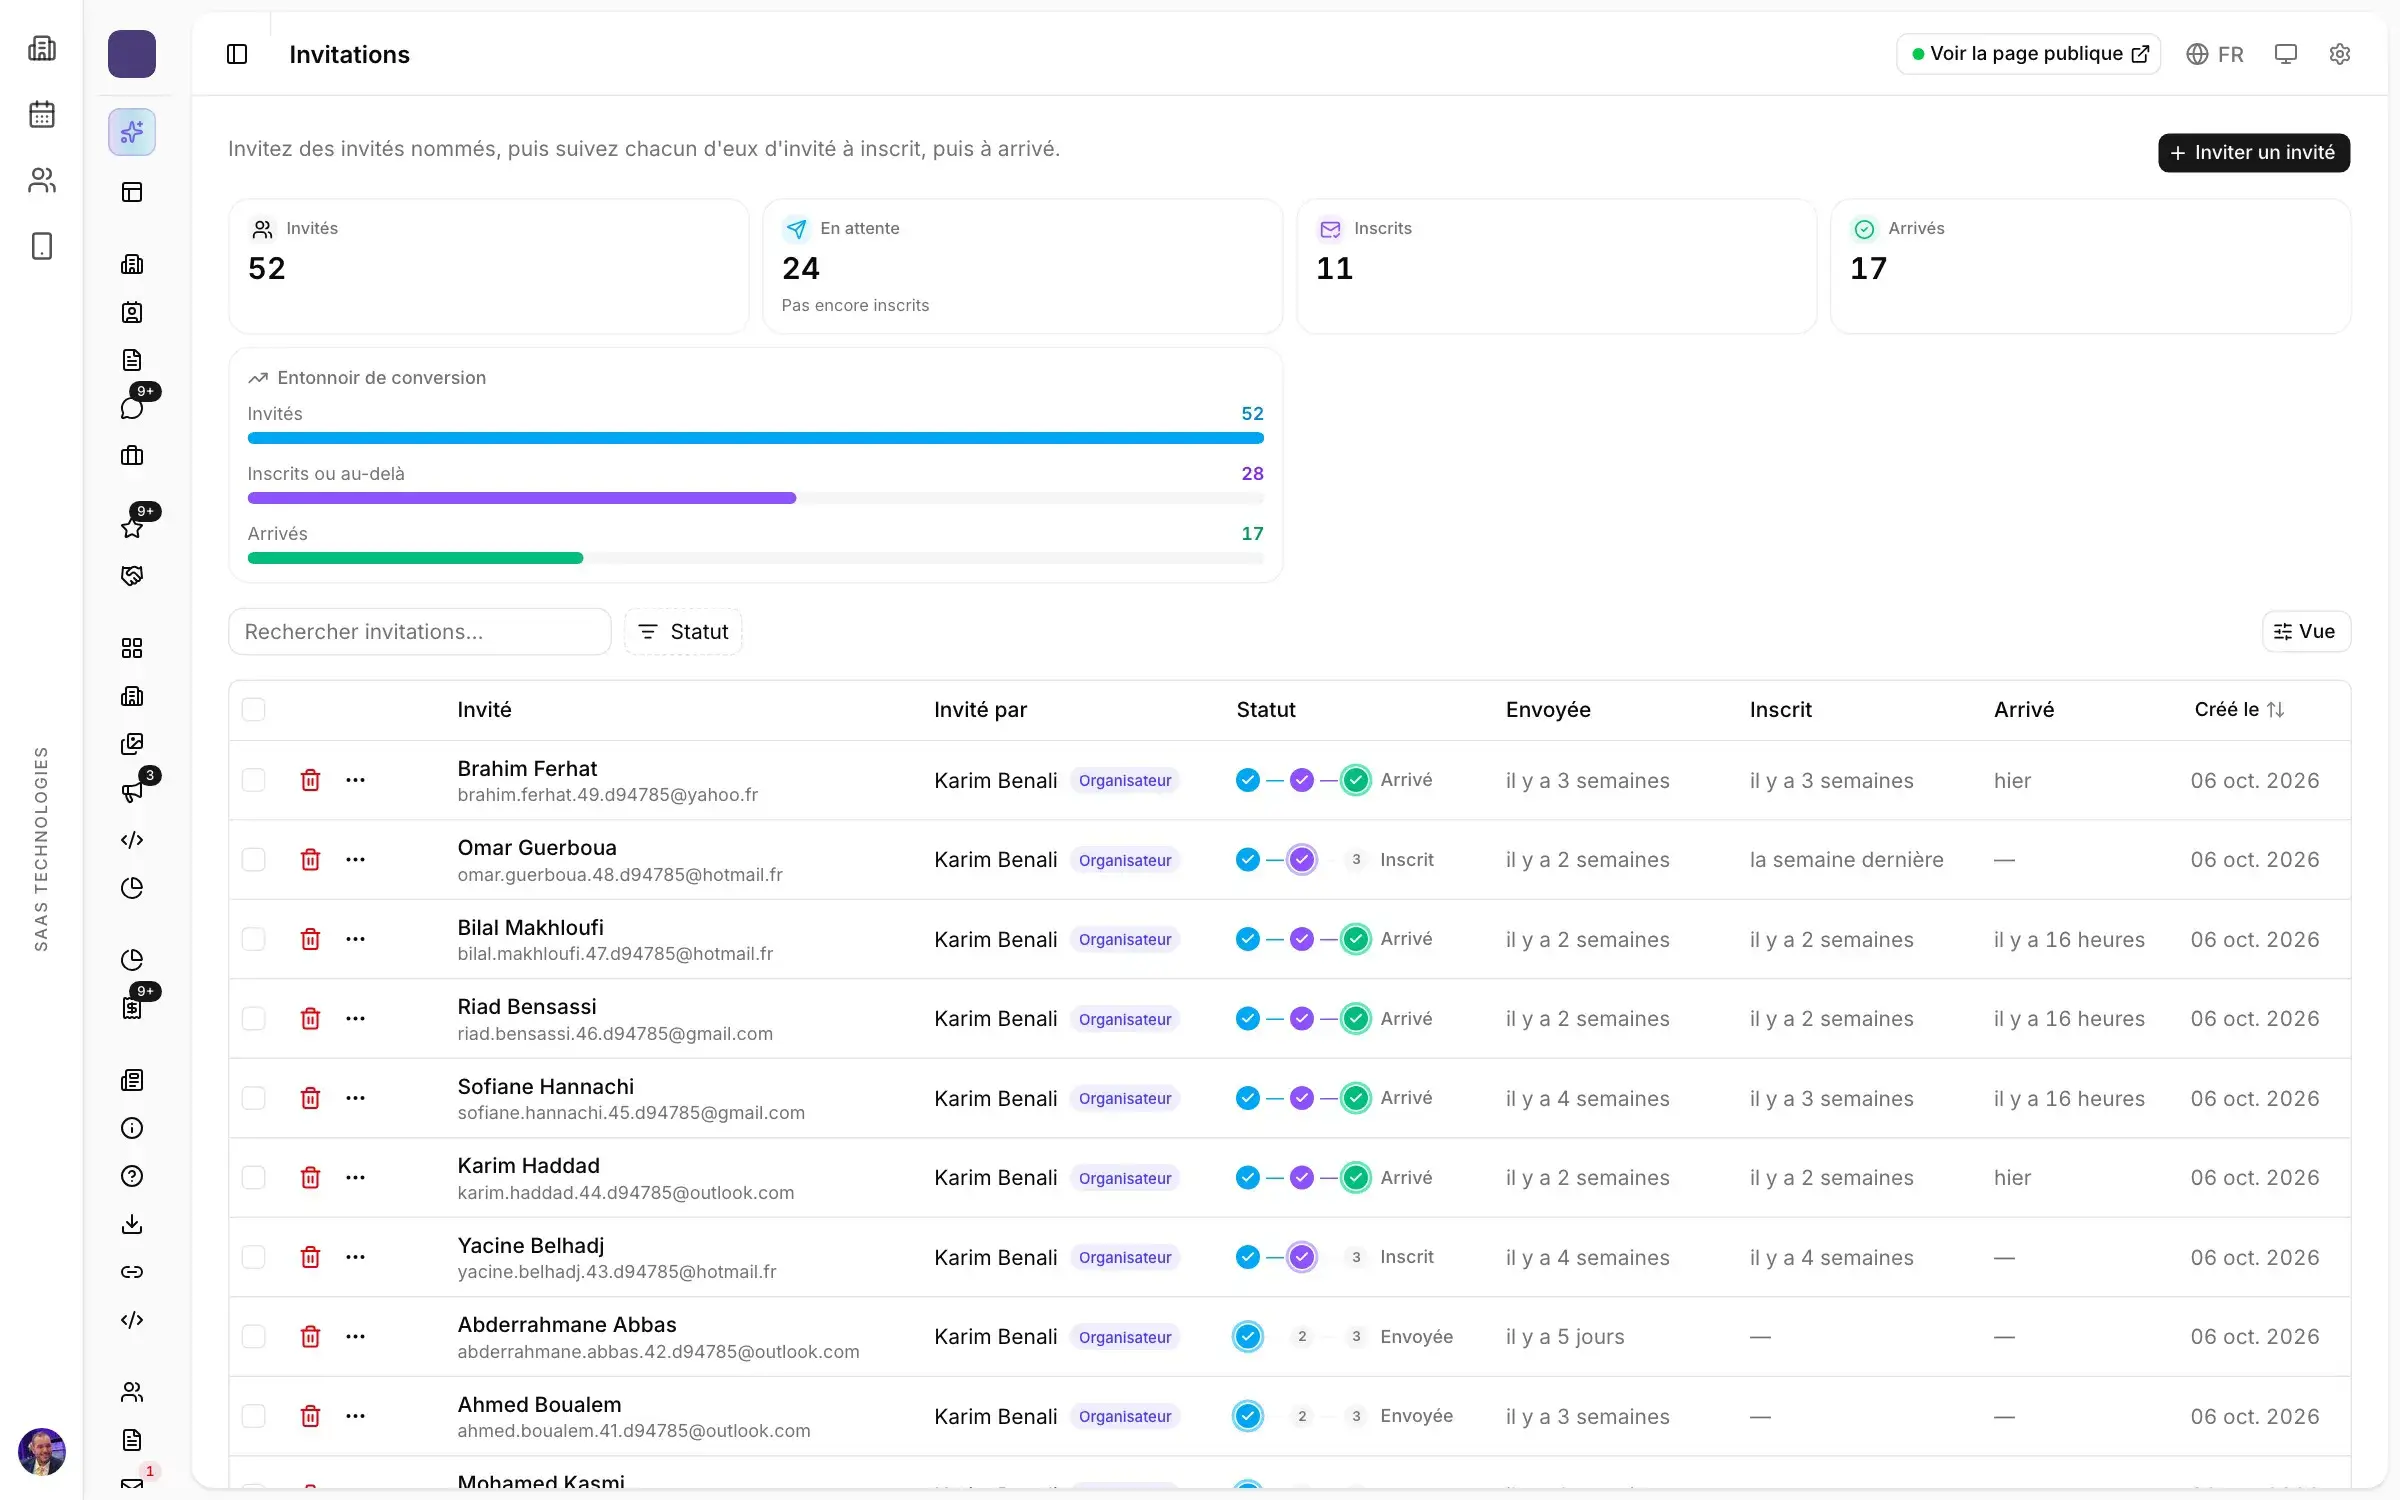Screen dimensions: 2400x1500
Task: Click the Inviter un invité button
Action: click(x=2254, y=153)
